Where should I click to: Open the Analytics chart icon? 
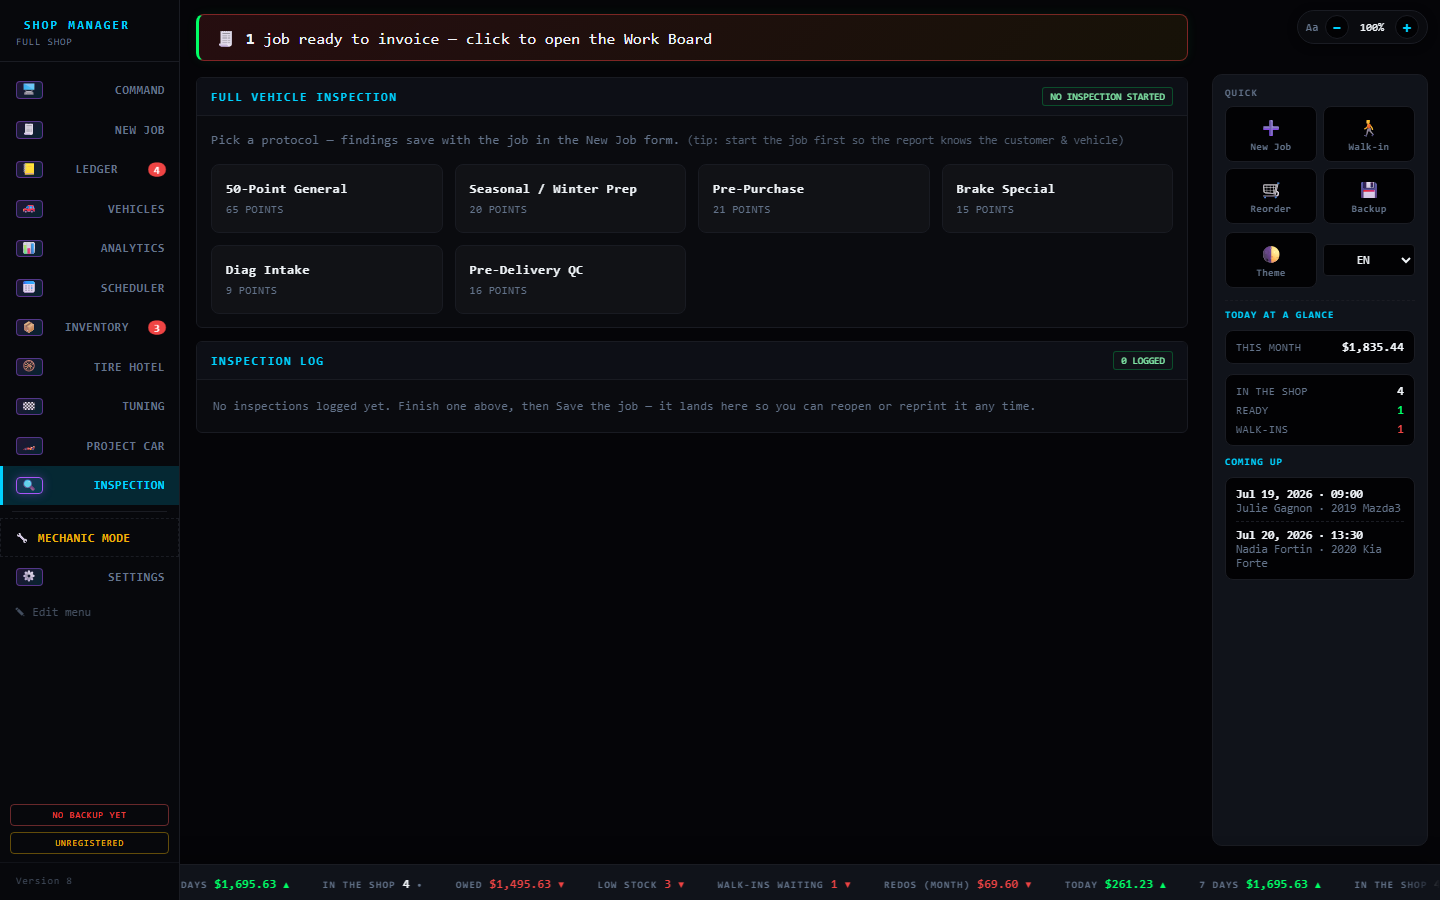(29, 248)
